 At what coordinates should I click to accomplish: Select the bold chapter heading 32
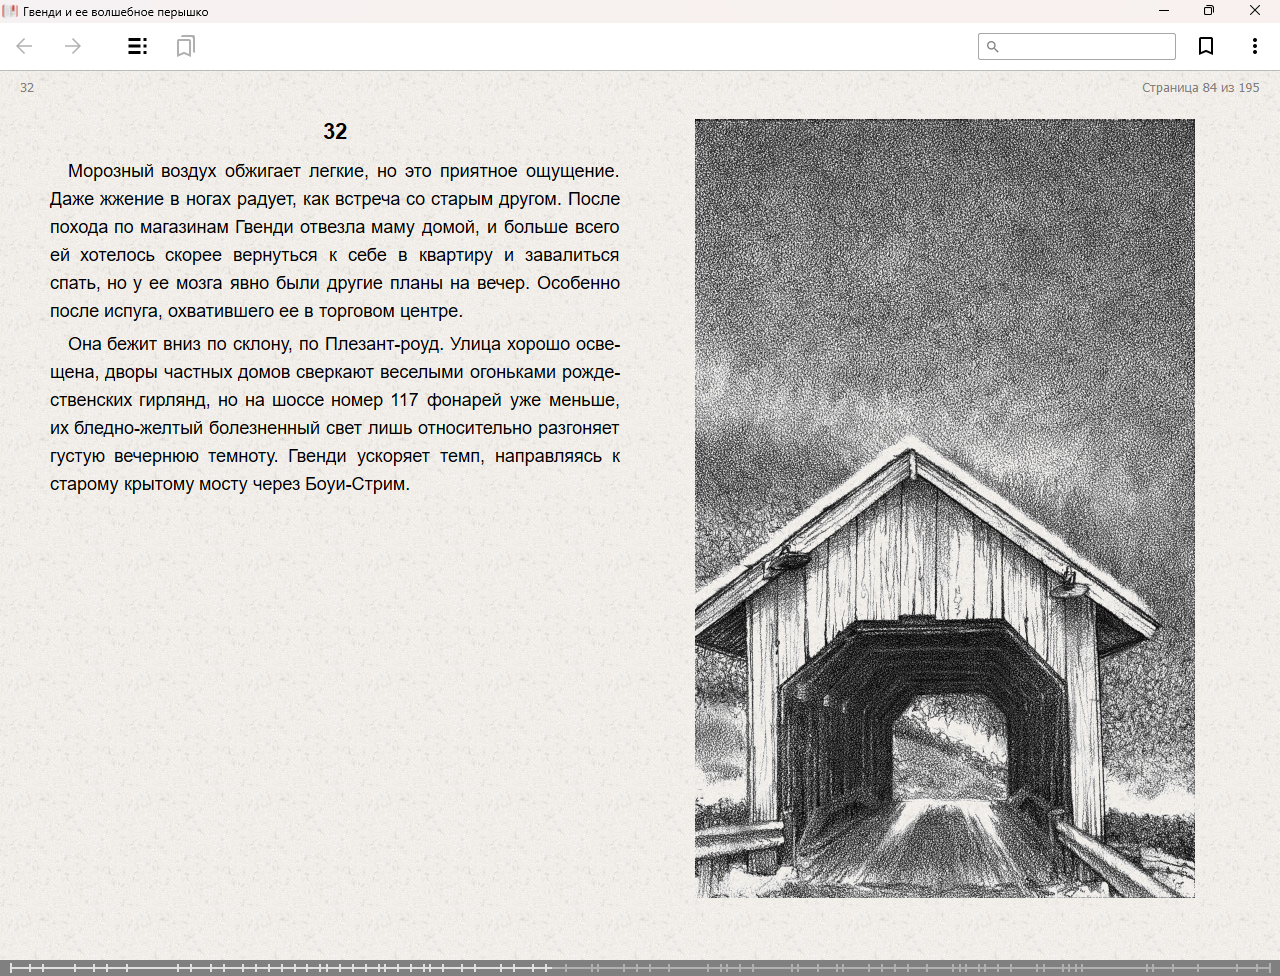pyautogui.click(x=335, y=132)
